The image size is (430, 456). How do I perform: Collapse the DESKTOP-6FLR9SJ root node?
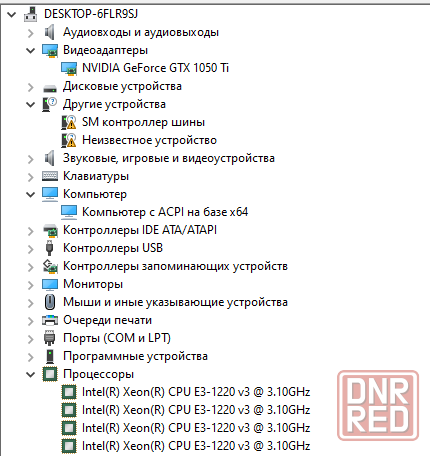pyautogui.click(x=12, y=15)
